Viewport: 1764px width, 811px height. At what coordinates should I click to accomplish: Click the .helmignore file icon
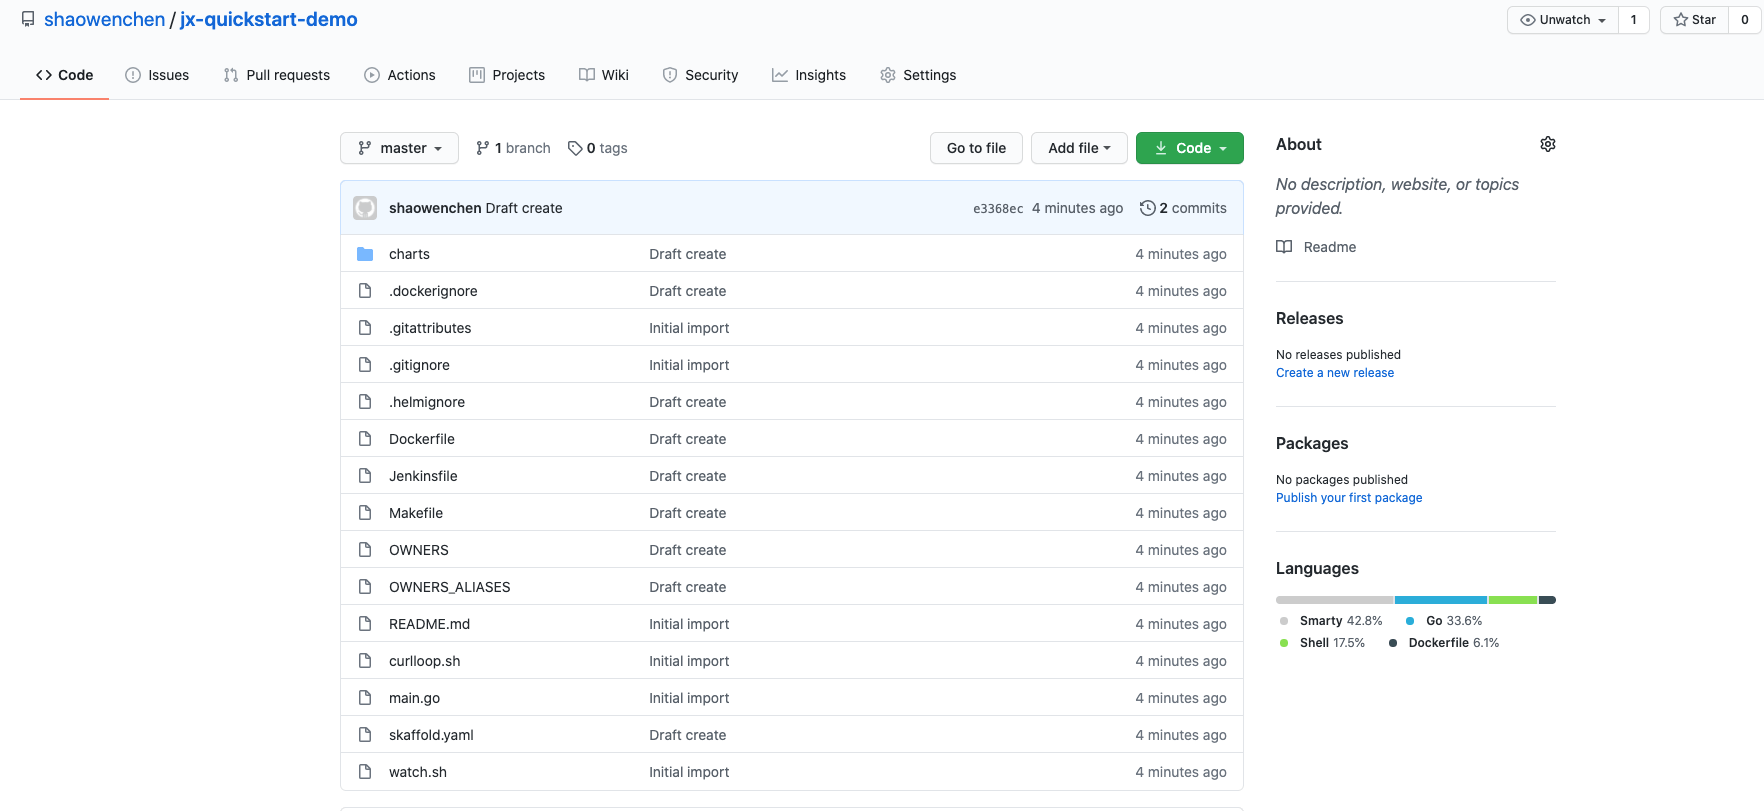365,402
